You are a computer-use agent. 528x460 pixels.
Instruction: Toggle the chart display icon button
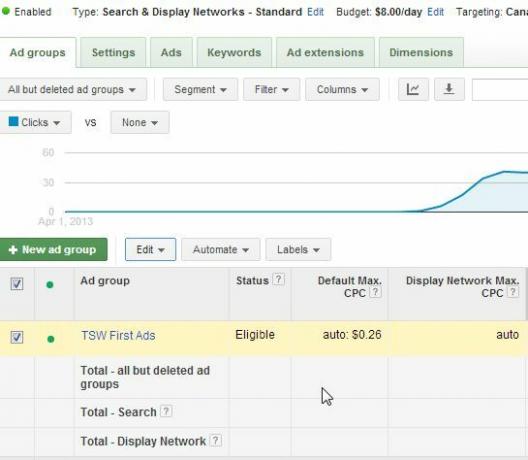click(x=413, y=90)
